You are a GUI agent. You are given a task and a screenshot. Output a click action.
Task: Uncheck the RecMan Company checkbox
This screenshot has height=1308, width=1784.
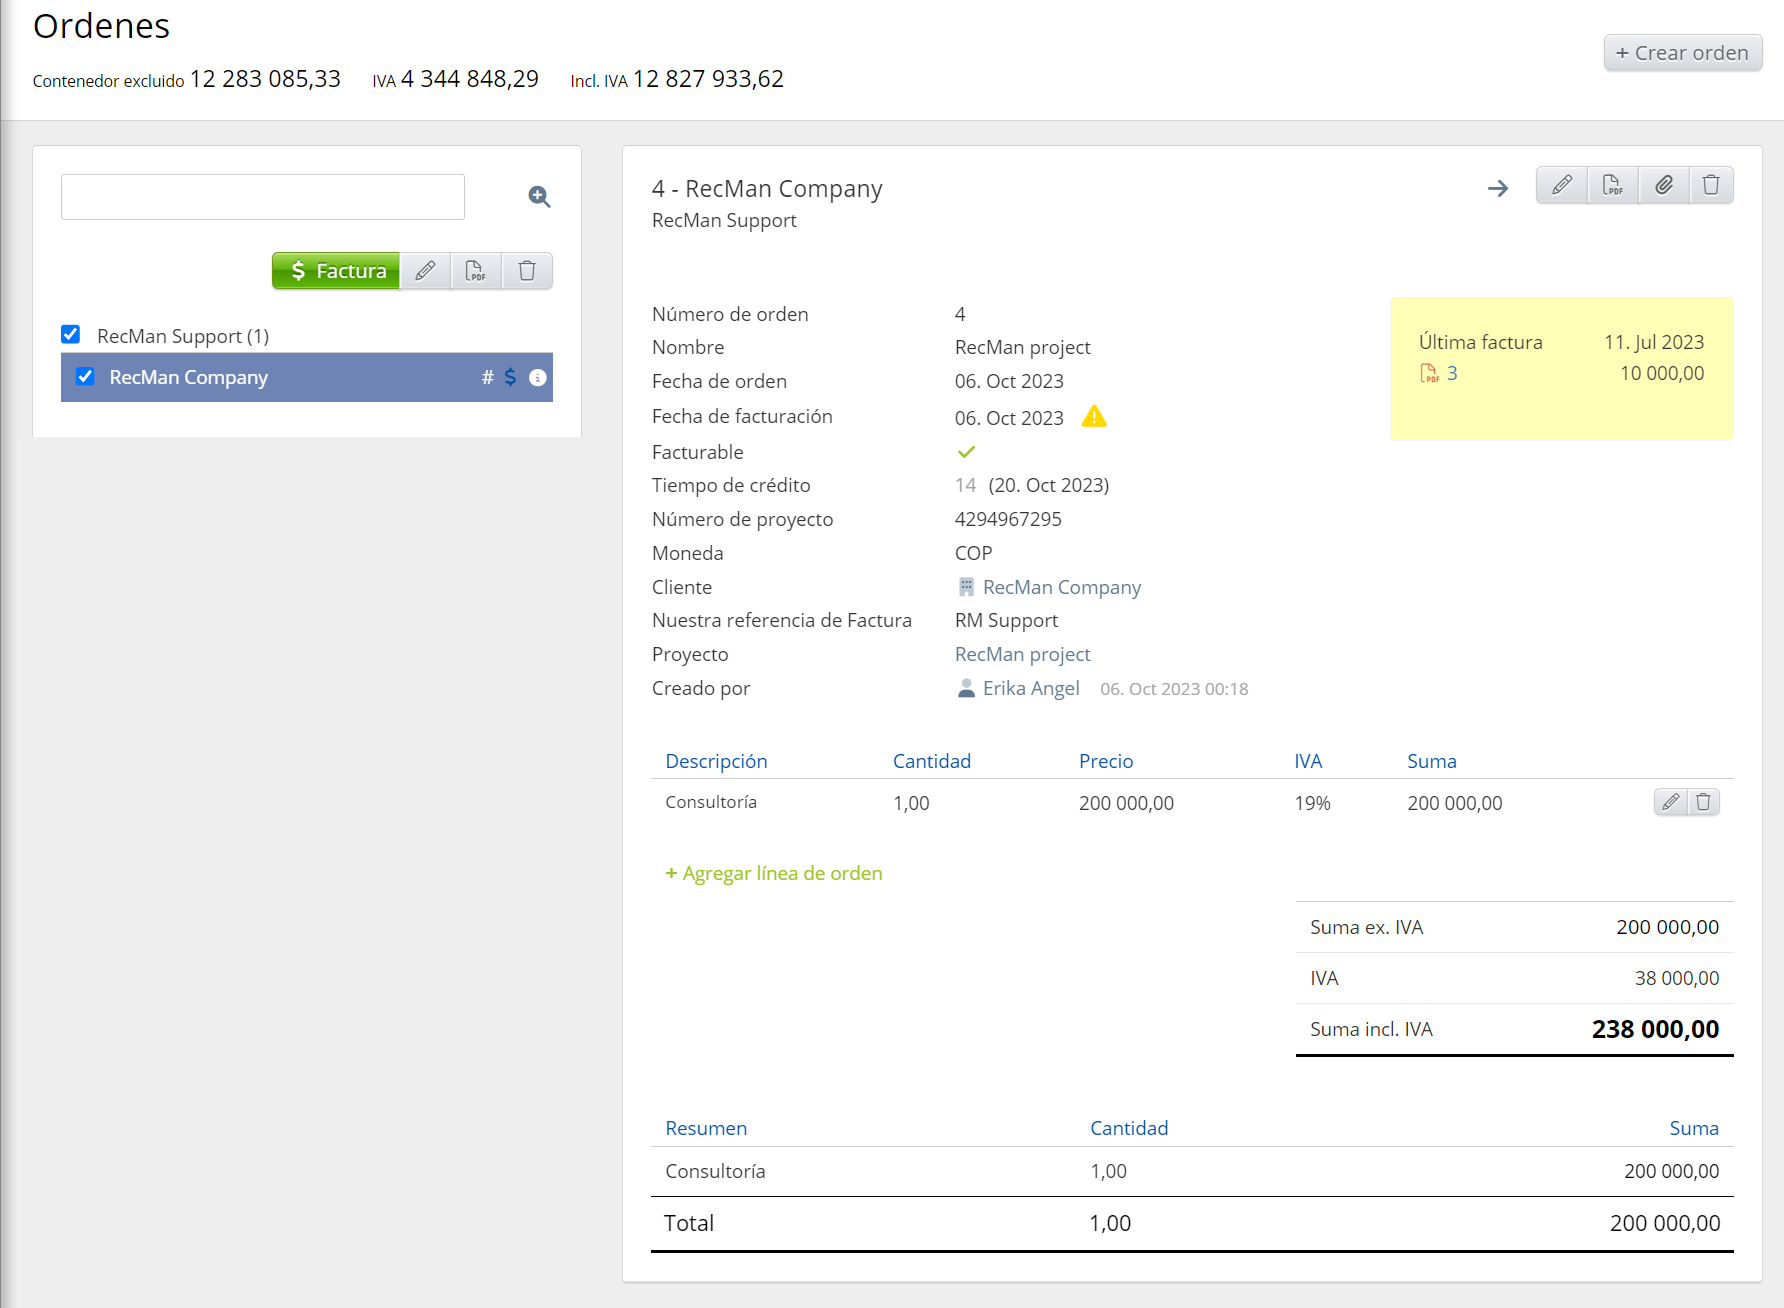pyautogui.click(x=85, y=377)
